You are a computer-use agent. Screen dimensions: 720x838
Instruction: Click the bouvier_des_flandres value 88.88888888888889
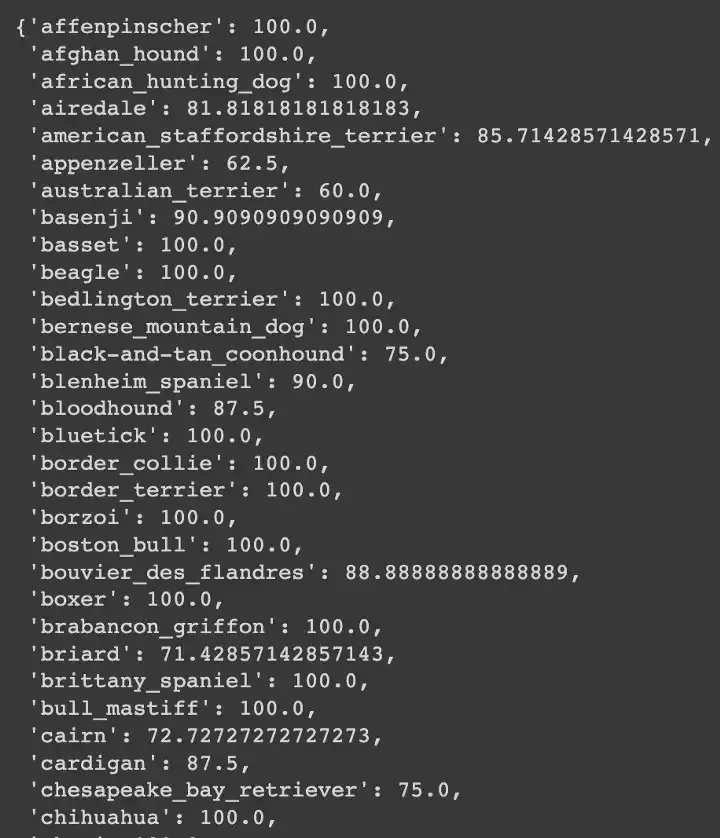pyautogui.click(x=463, y=573)
